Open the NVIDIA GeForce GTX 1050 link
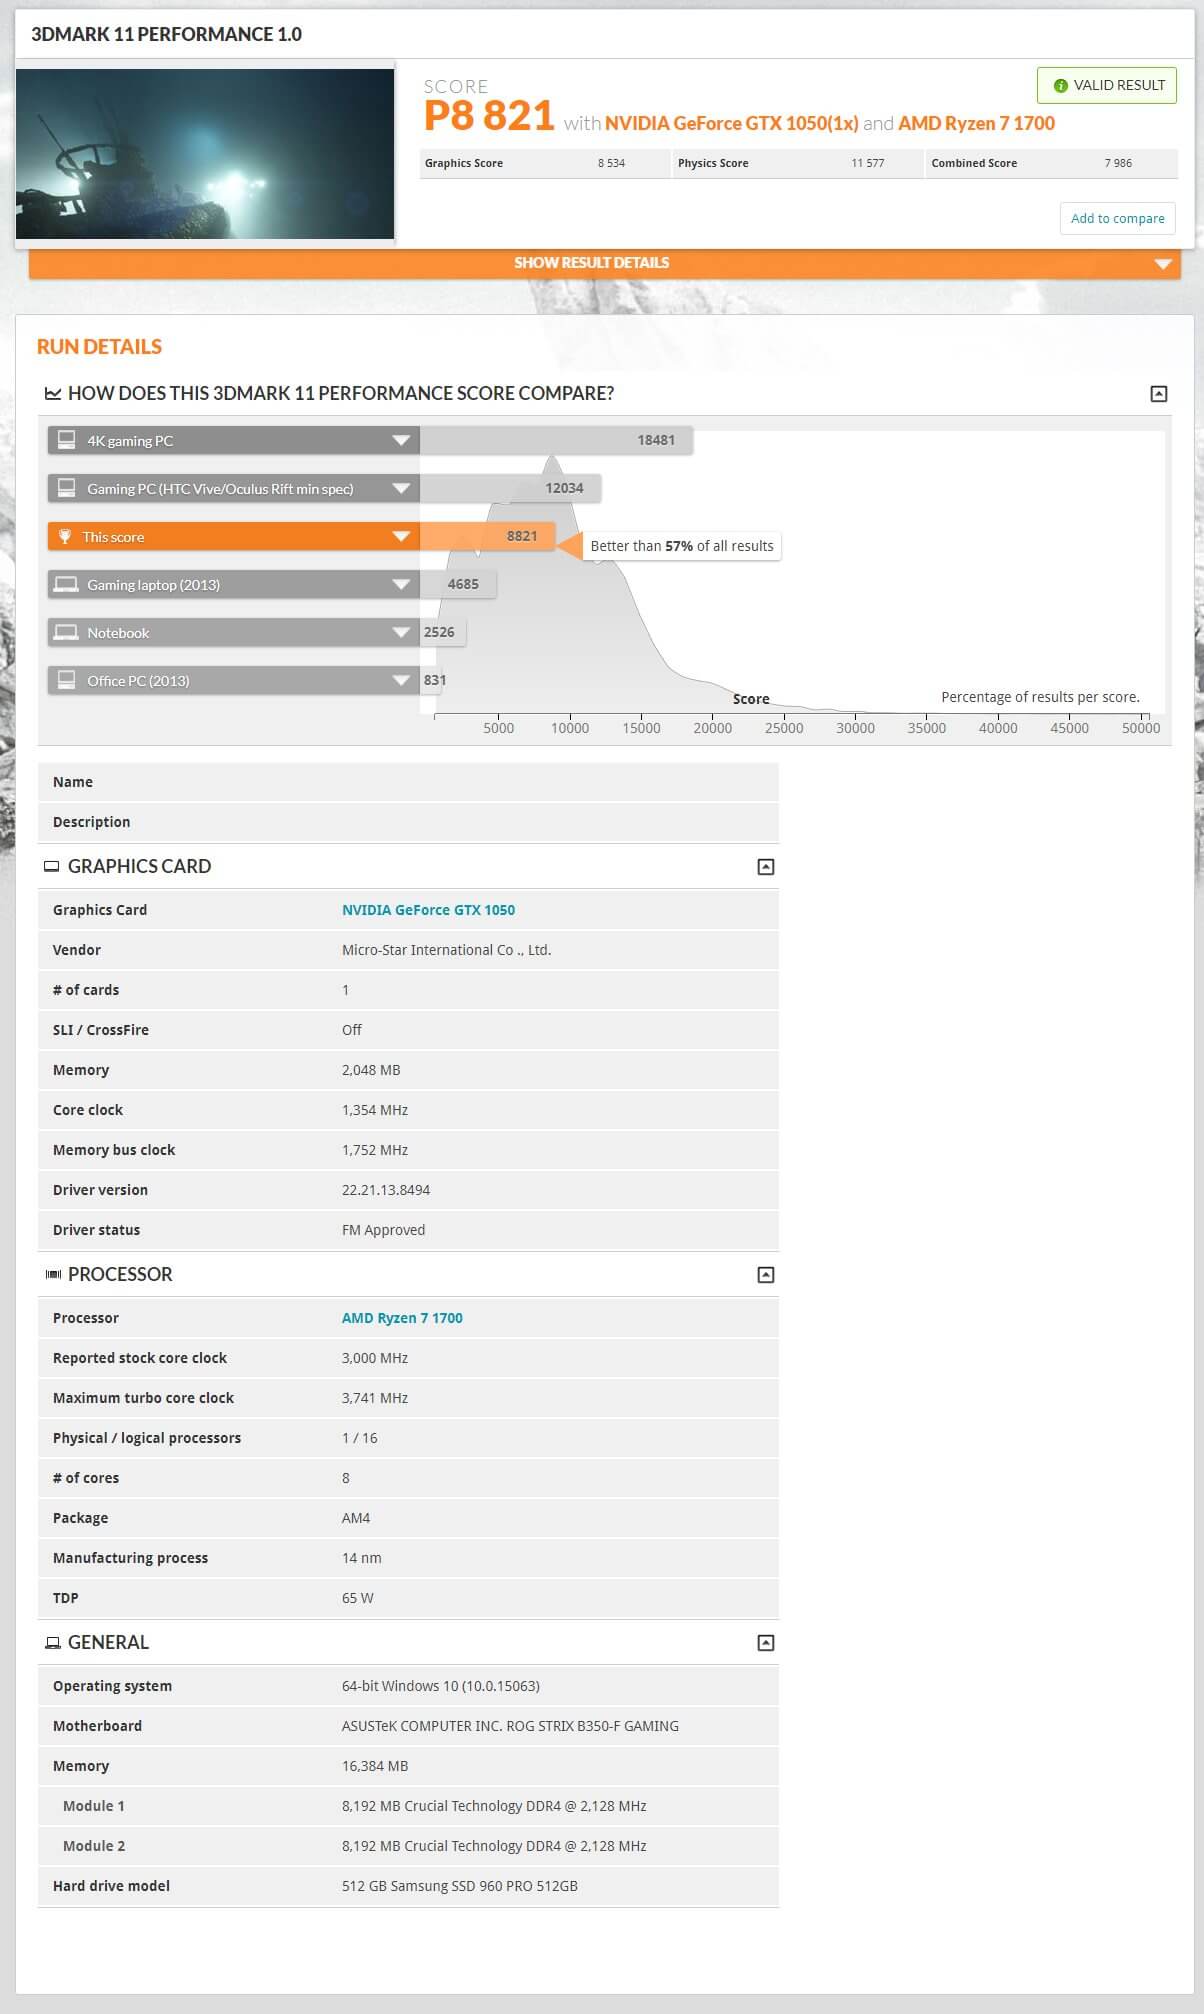This screenshot has width=1204, height=2014. [428, 910]
